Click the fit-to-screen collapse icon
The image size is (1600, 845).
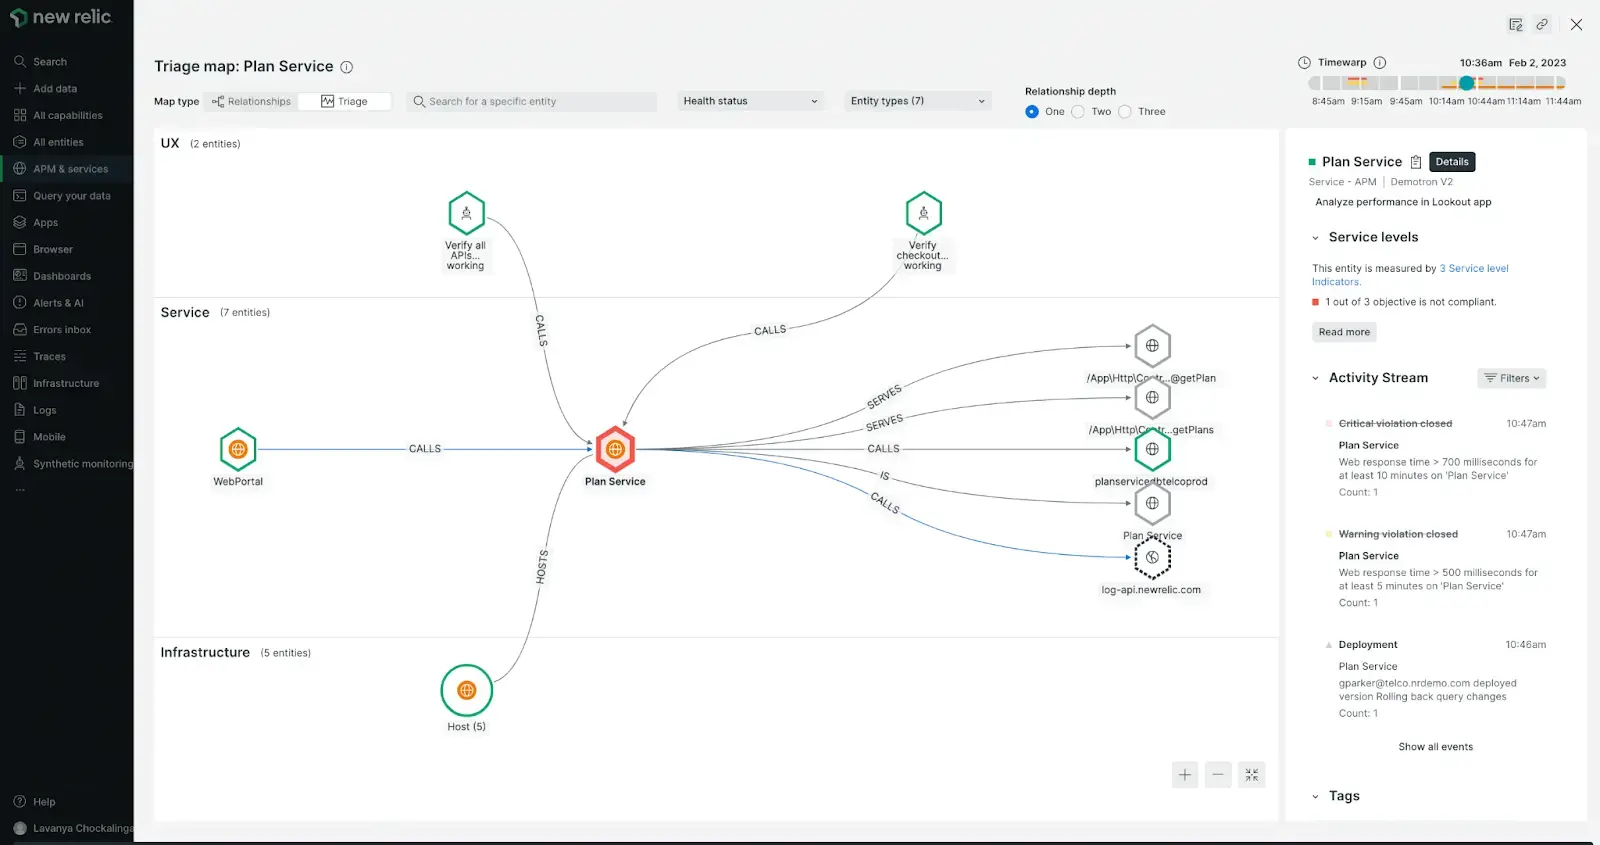click(x=1252, y=775)
